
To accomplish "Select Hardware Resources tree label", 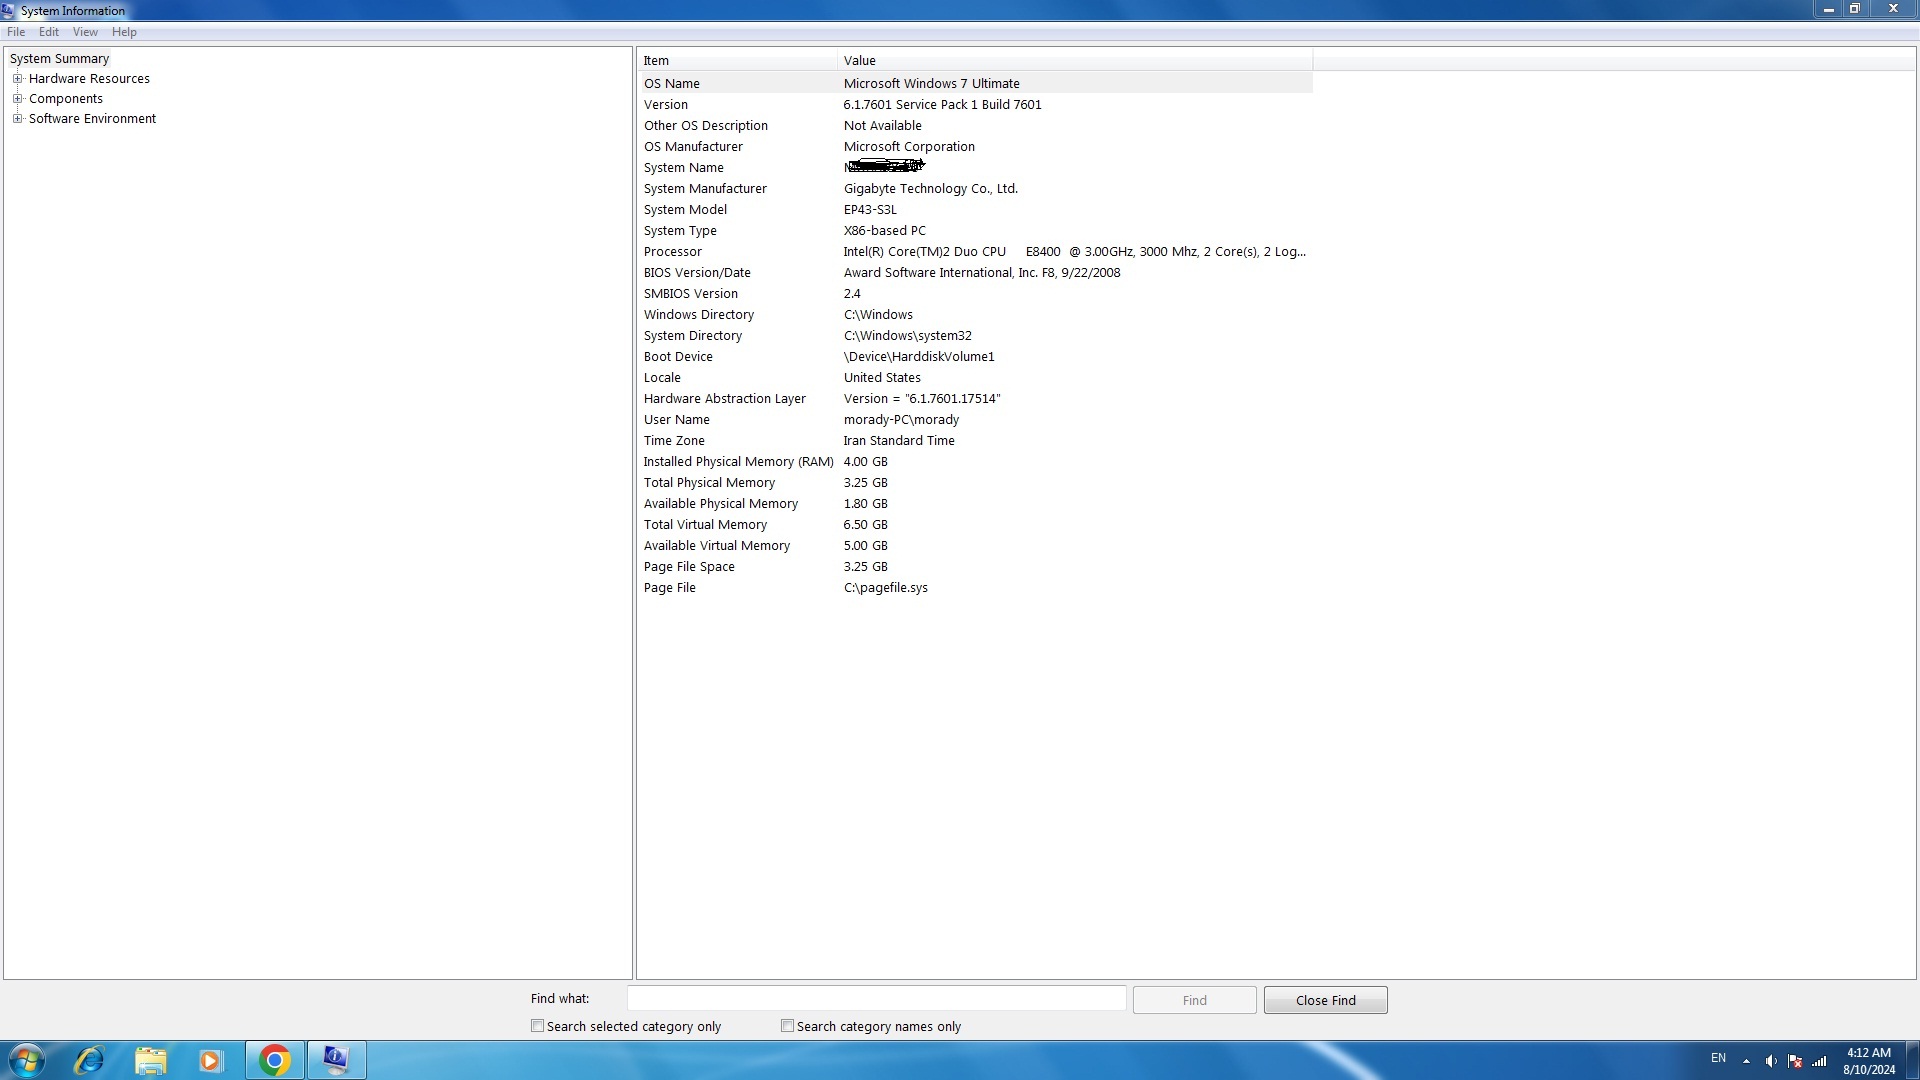I will [x=89, y=79].
